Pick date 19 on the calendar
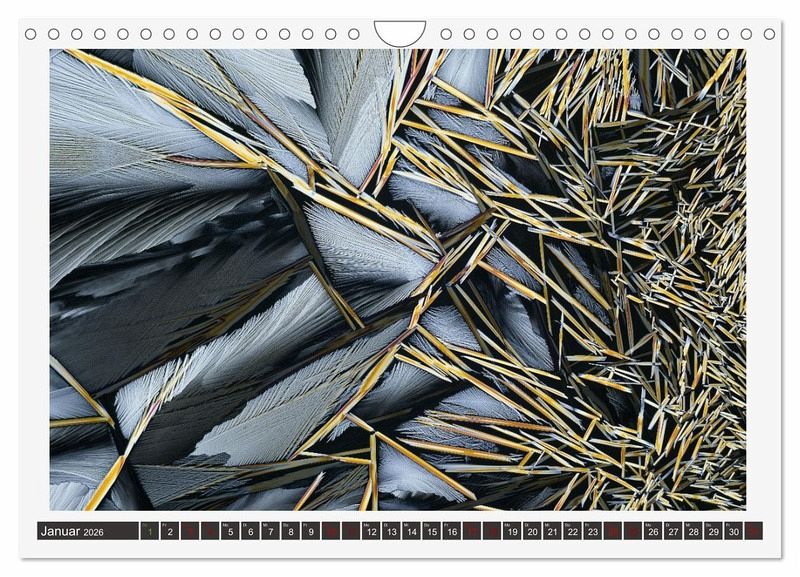Viewport: 800px width, 577px height. [512, 531]
